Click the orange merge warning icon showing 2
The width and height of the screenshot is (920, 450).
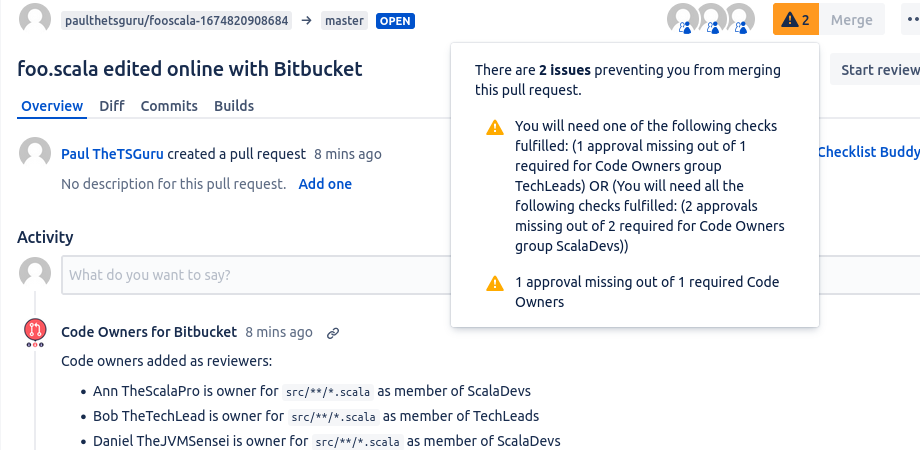pos(795,19)
